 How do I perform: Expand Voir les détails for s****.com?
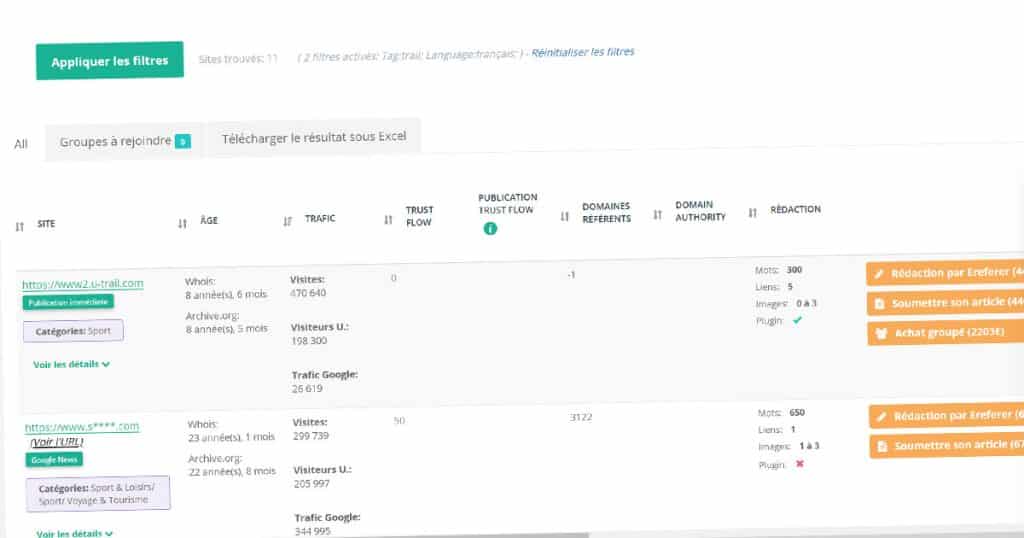click(74, 533)
